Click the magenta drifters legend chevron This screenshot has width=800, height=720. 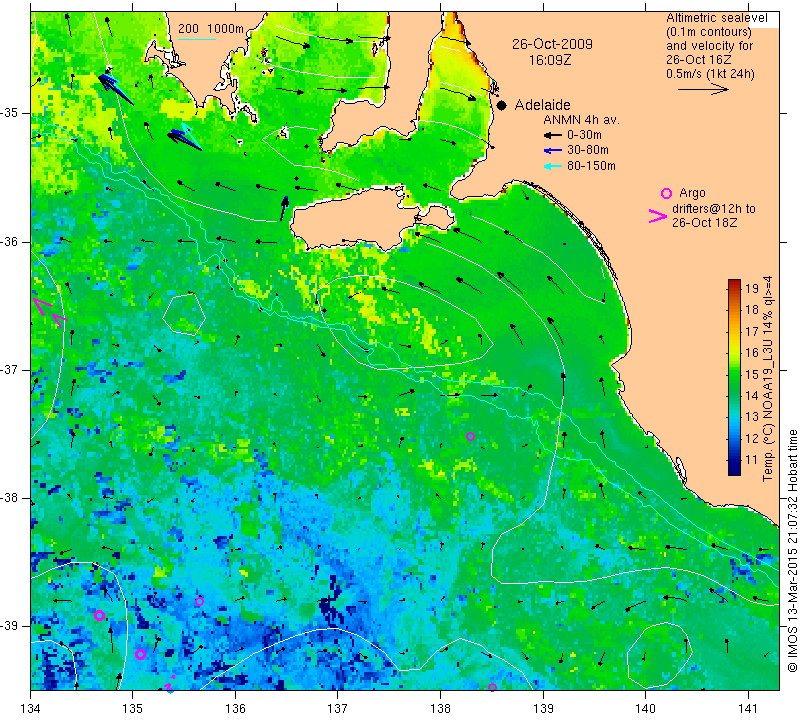point(657,216)
